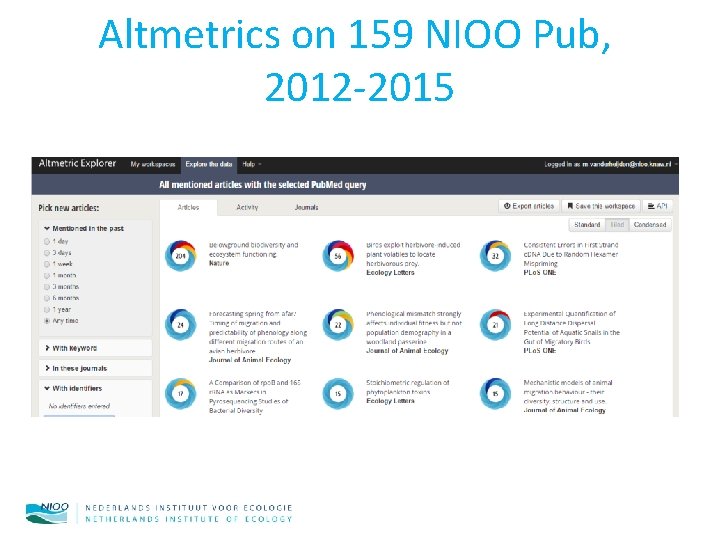Open 'Experimental Quantification of Long Distance Dispersal' article

pyautogui.click(x=572, y=328)
